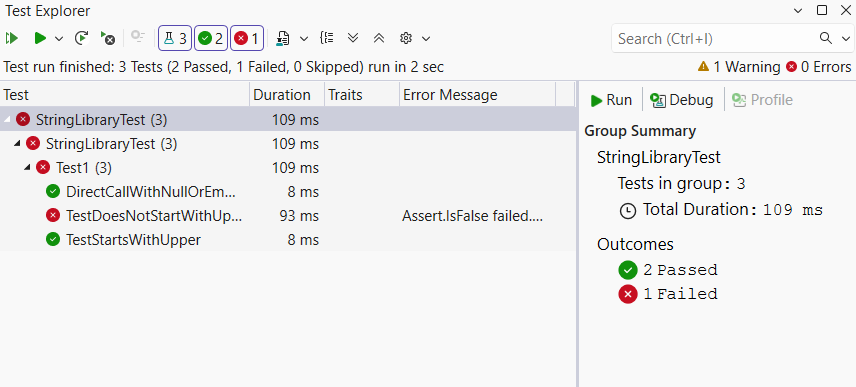
Task: Click the 0 Errors indicator
Action: pyautogui.click(x=818, y=67)
